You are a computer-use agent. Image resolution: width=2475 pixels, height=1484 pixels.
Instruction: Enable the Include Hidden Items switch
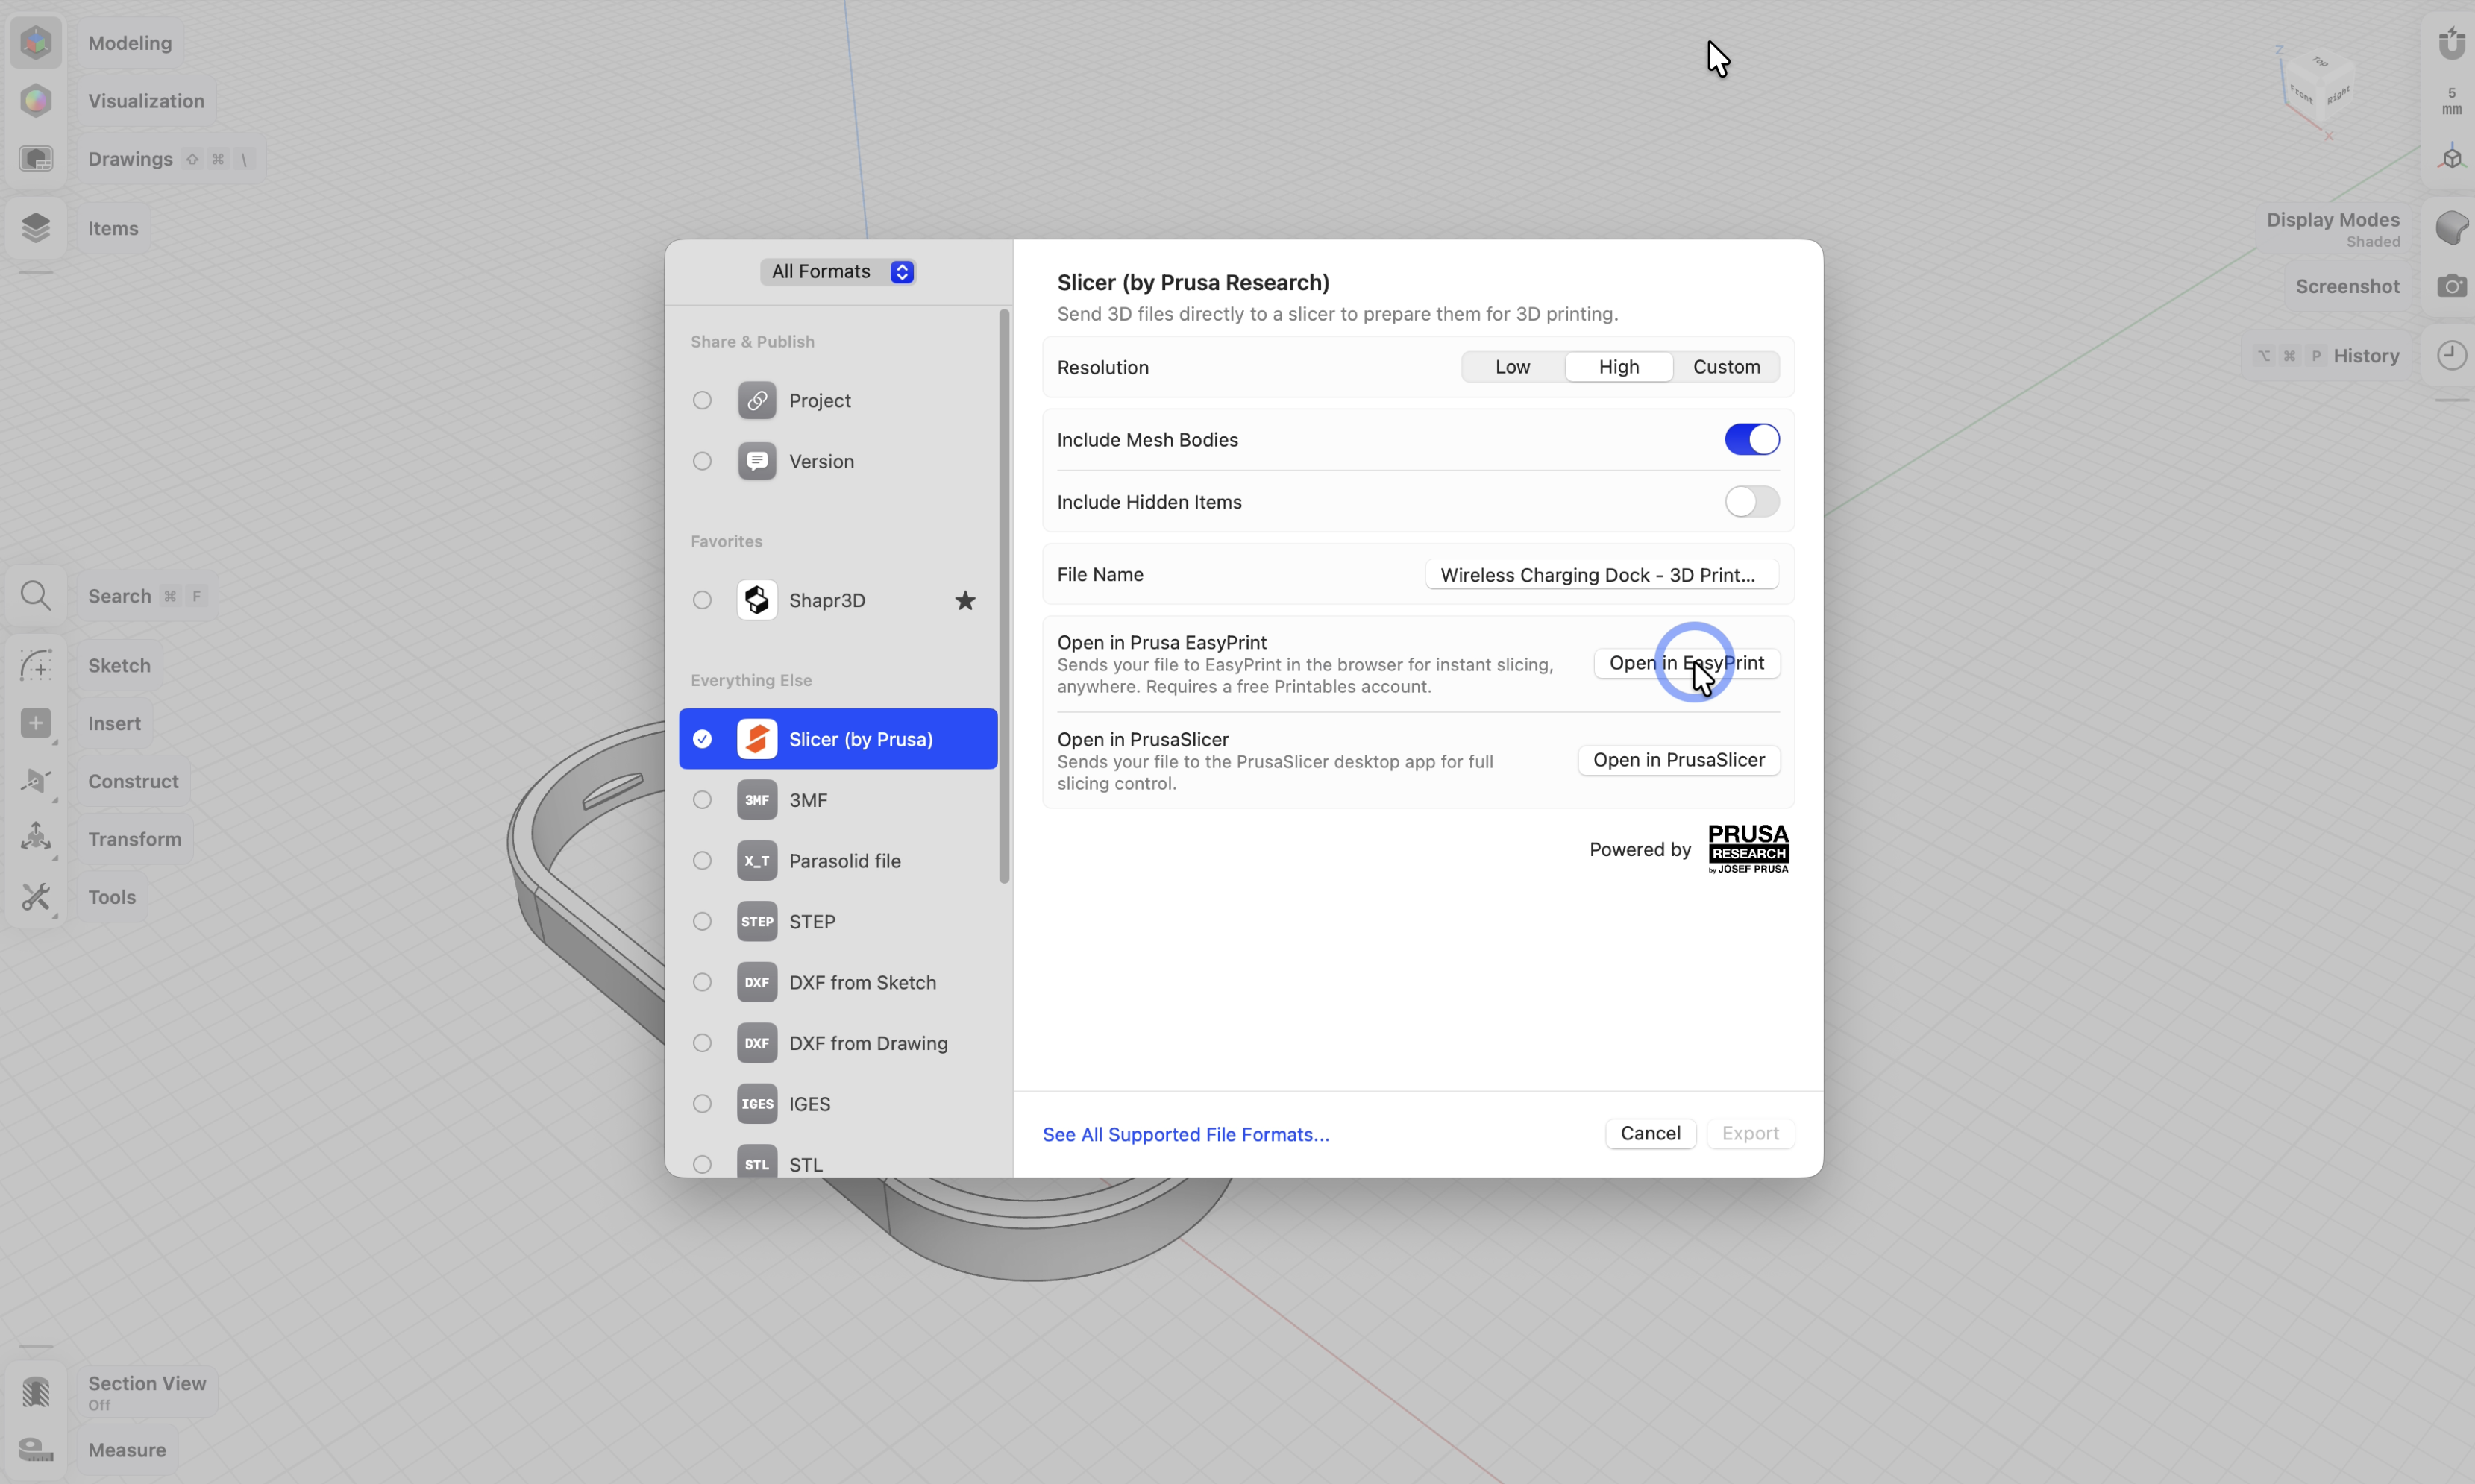[x=1752, y=502]
